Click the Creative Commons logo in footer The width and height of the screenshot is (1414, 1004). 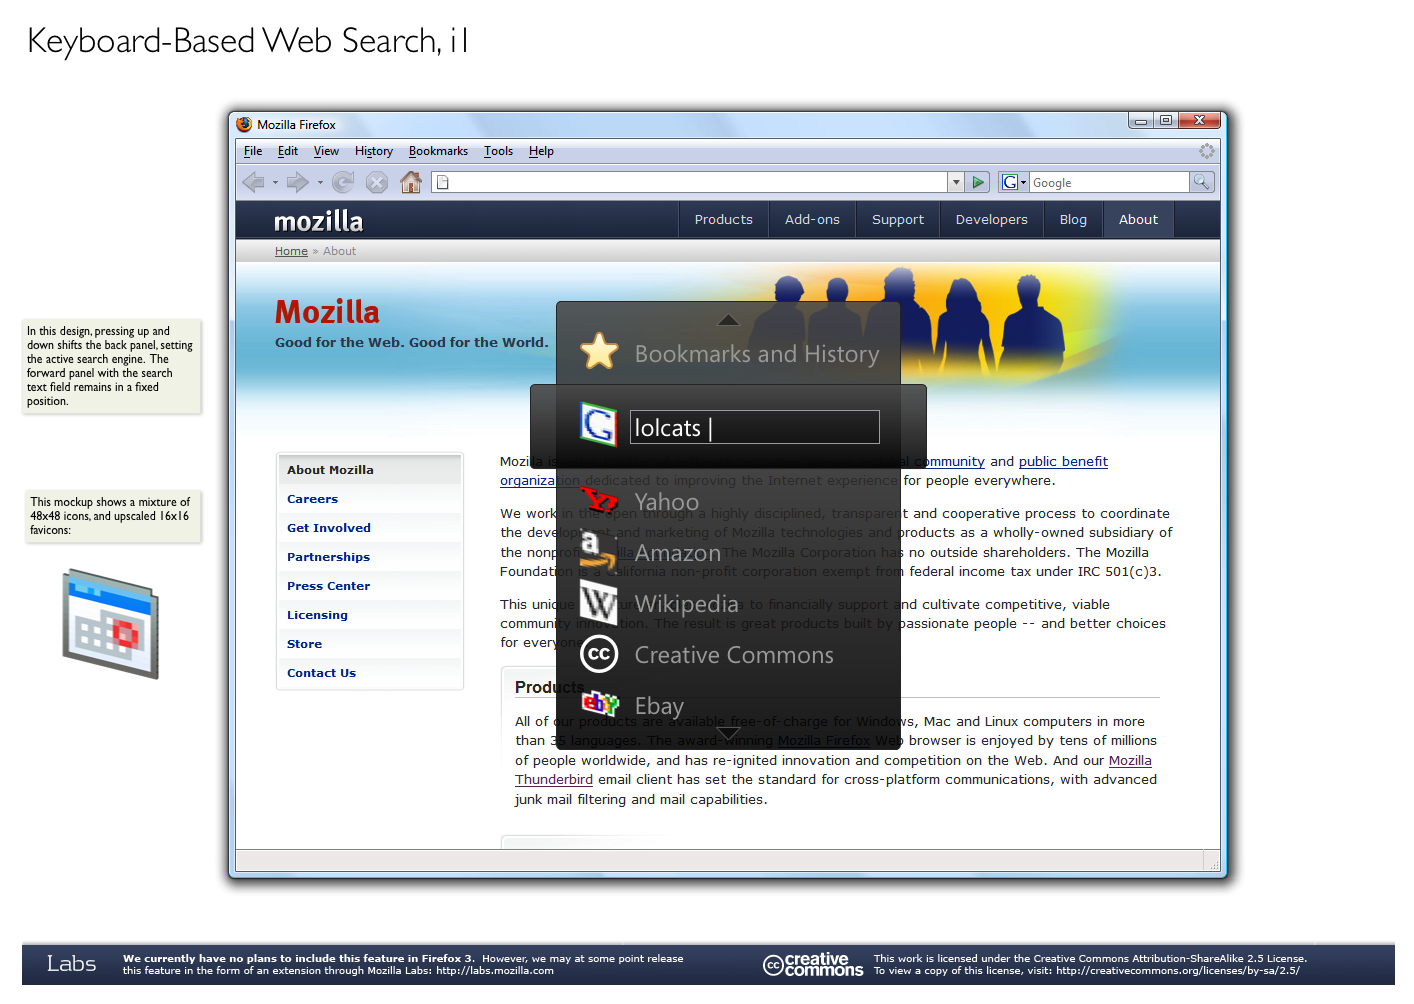813,964
